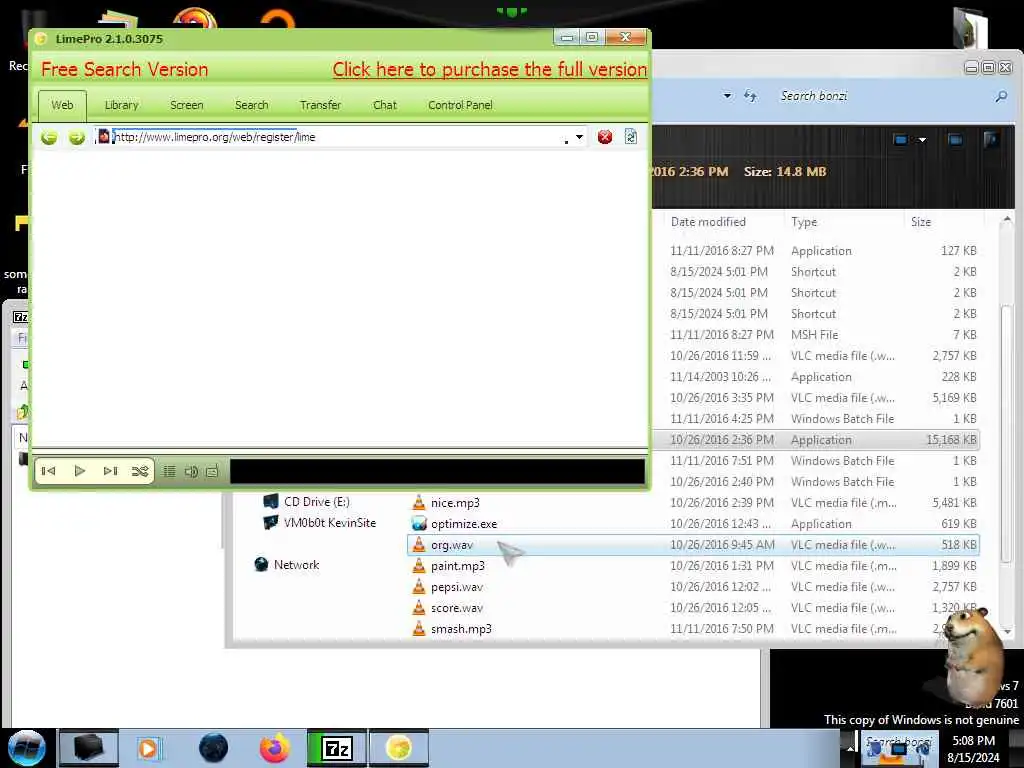Viewport: 1024px width, 768px height.
Task: Show hidden system tray icons
Action: [850, 748]
